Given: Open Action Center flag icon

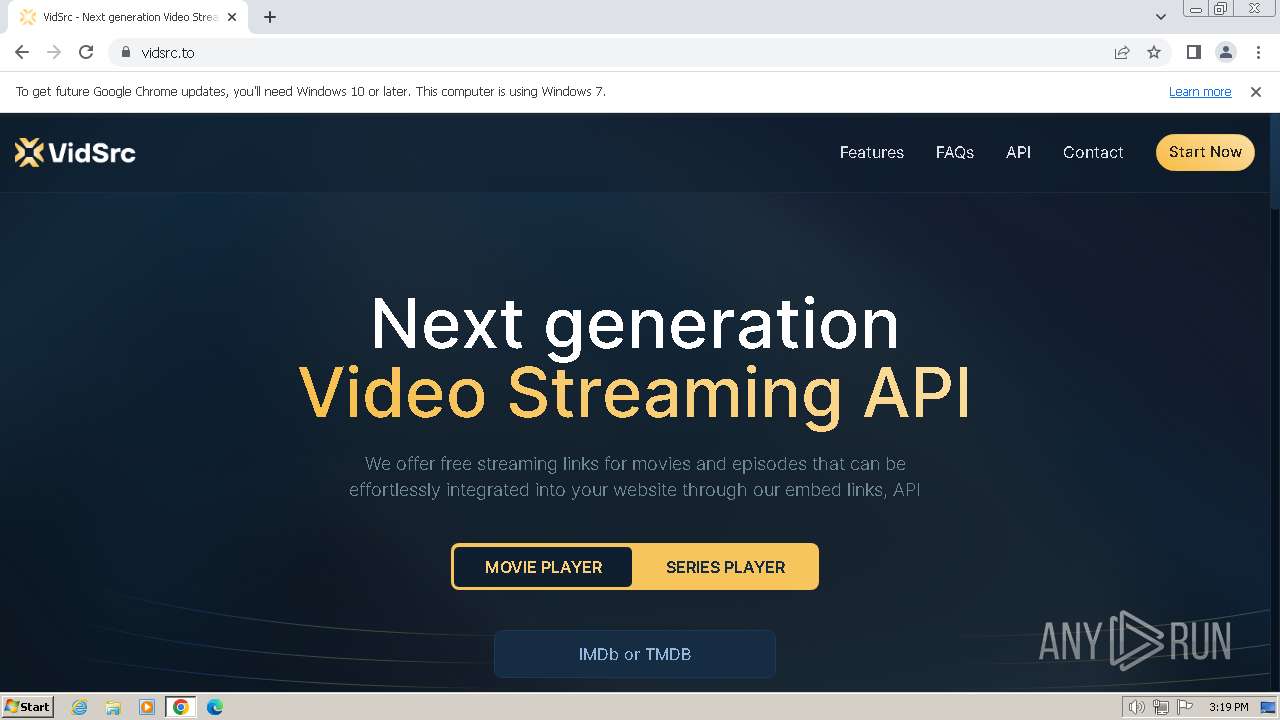Looking at the screenshot, I should pos(1185,707).
